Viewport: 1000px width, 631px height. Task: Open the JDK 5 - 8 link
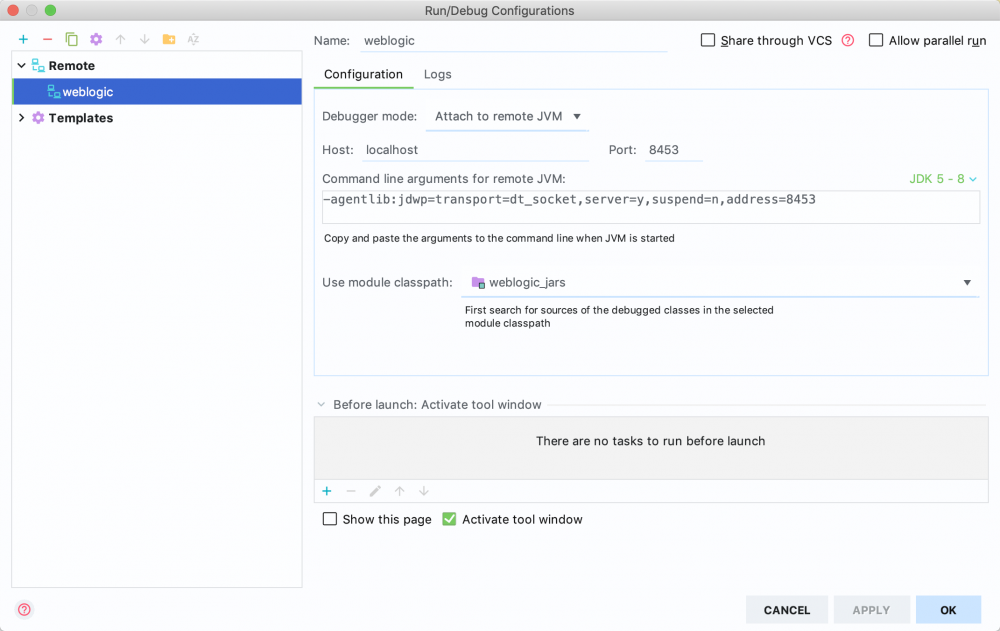click(940, 178)
